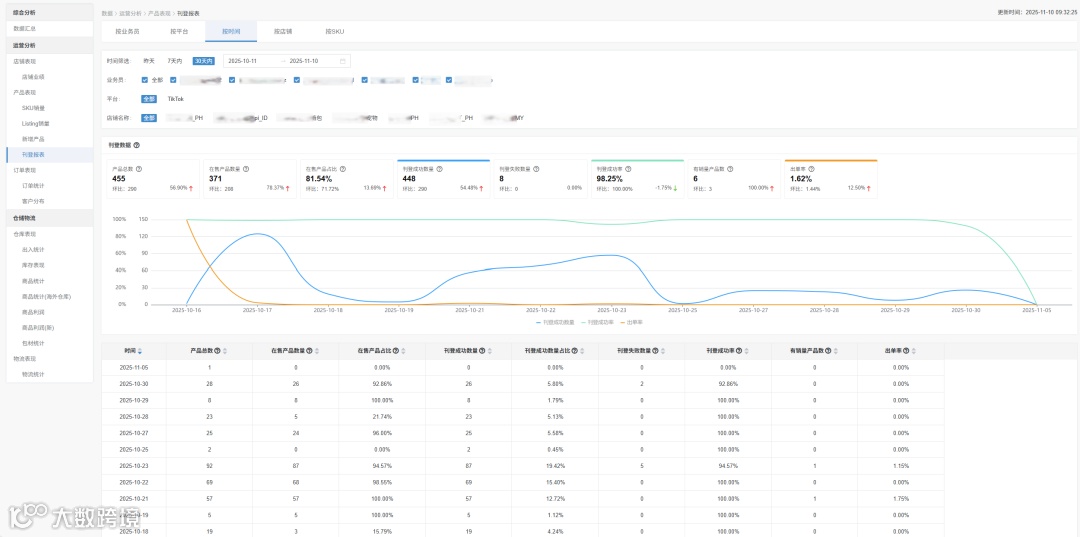This screenshot has height=537, width=1080.
Task: Select the 刊登成功数量 metric card
Action: (443, 179)
